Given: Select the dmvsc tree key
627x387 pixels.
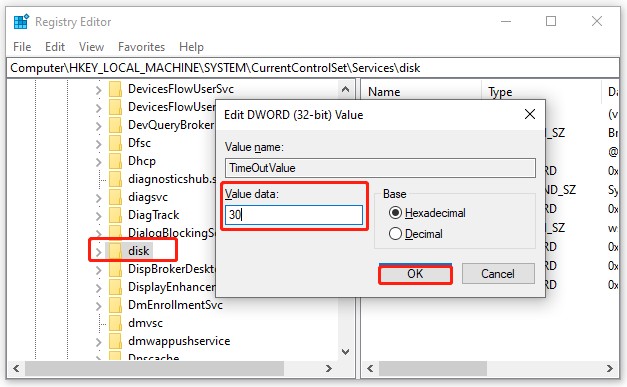Looking at the screenshot, I should [145, 323].
